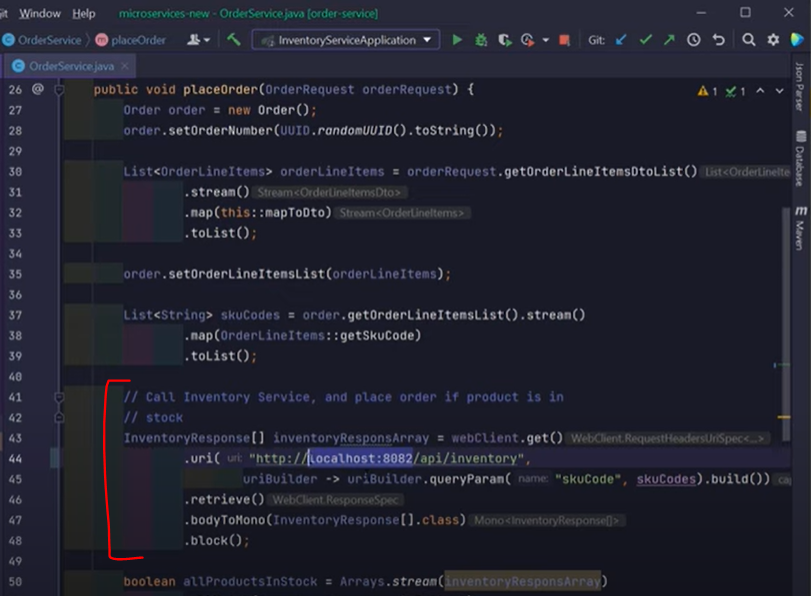Open the Help menu
The image size is (811, 596).
point(83,13)
